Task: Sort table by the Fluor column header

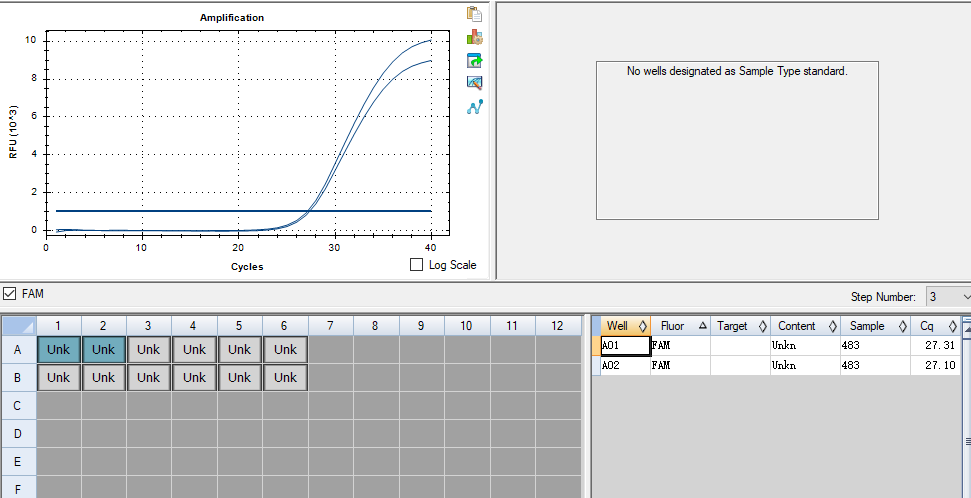Action: 680,326
